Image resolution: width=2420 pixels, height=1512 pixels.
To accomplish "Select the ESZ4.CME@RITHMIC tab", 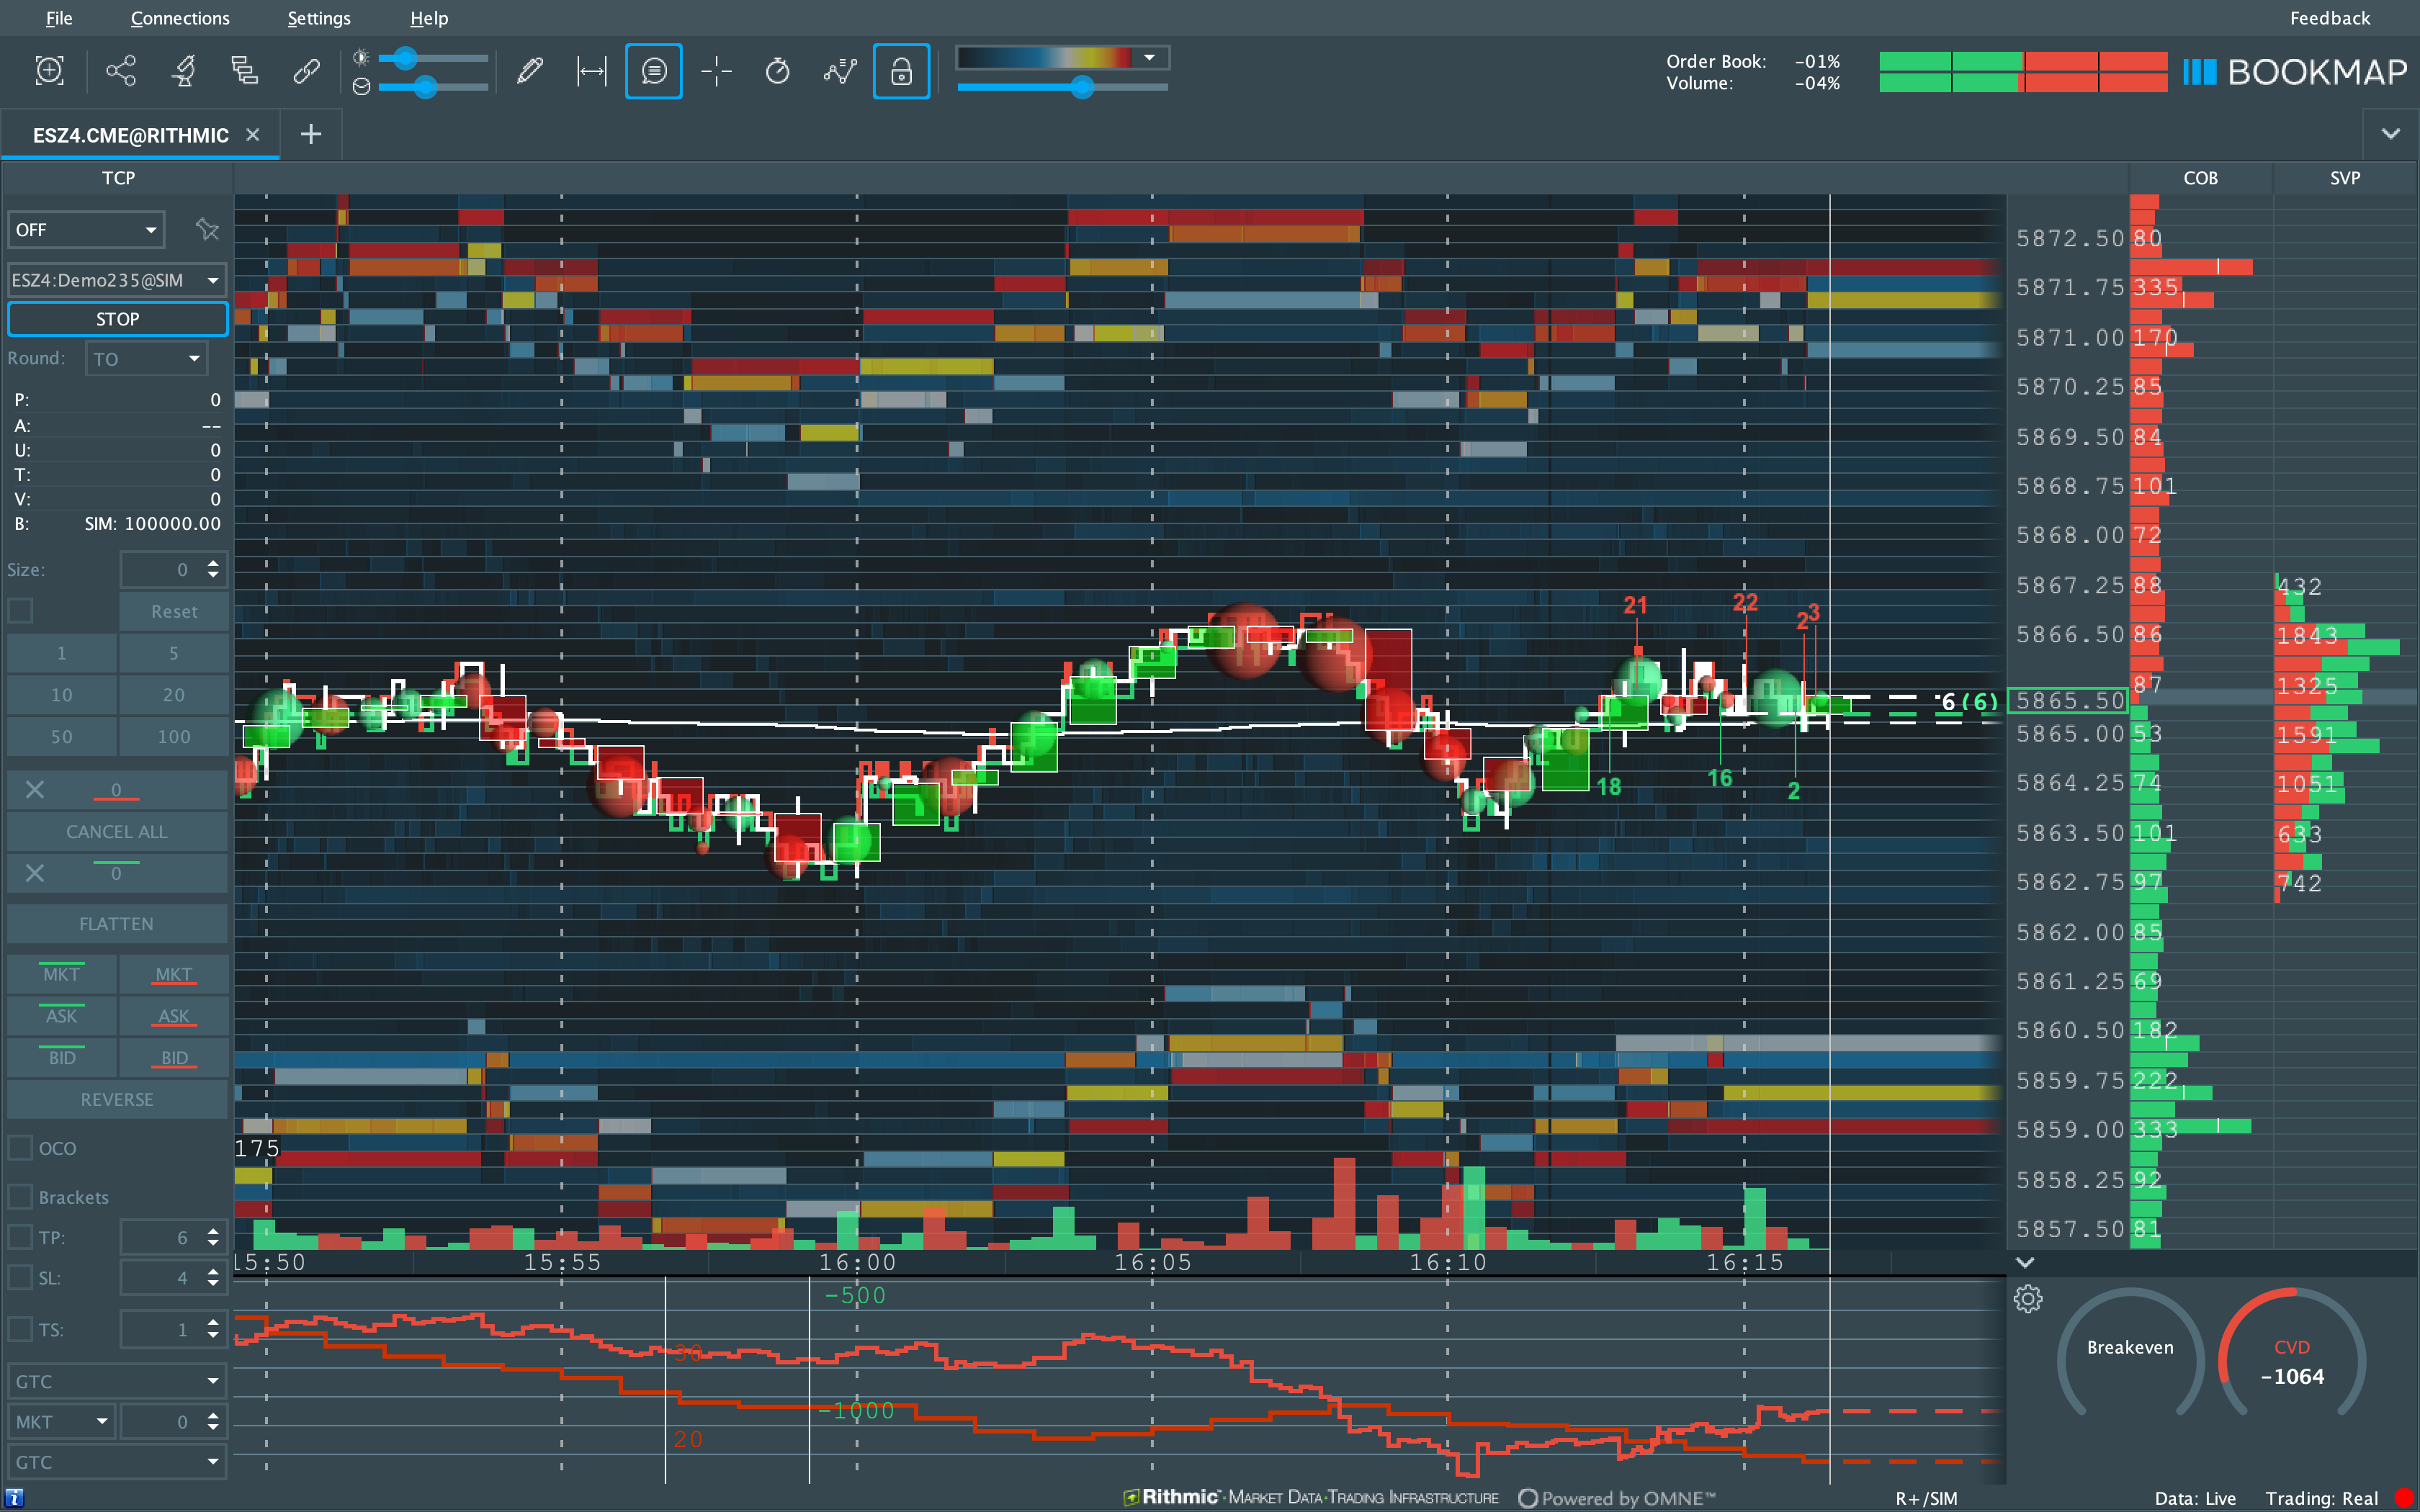I will tap(130, 135).
